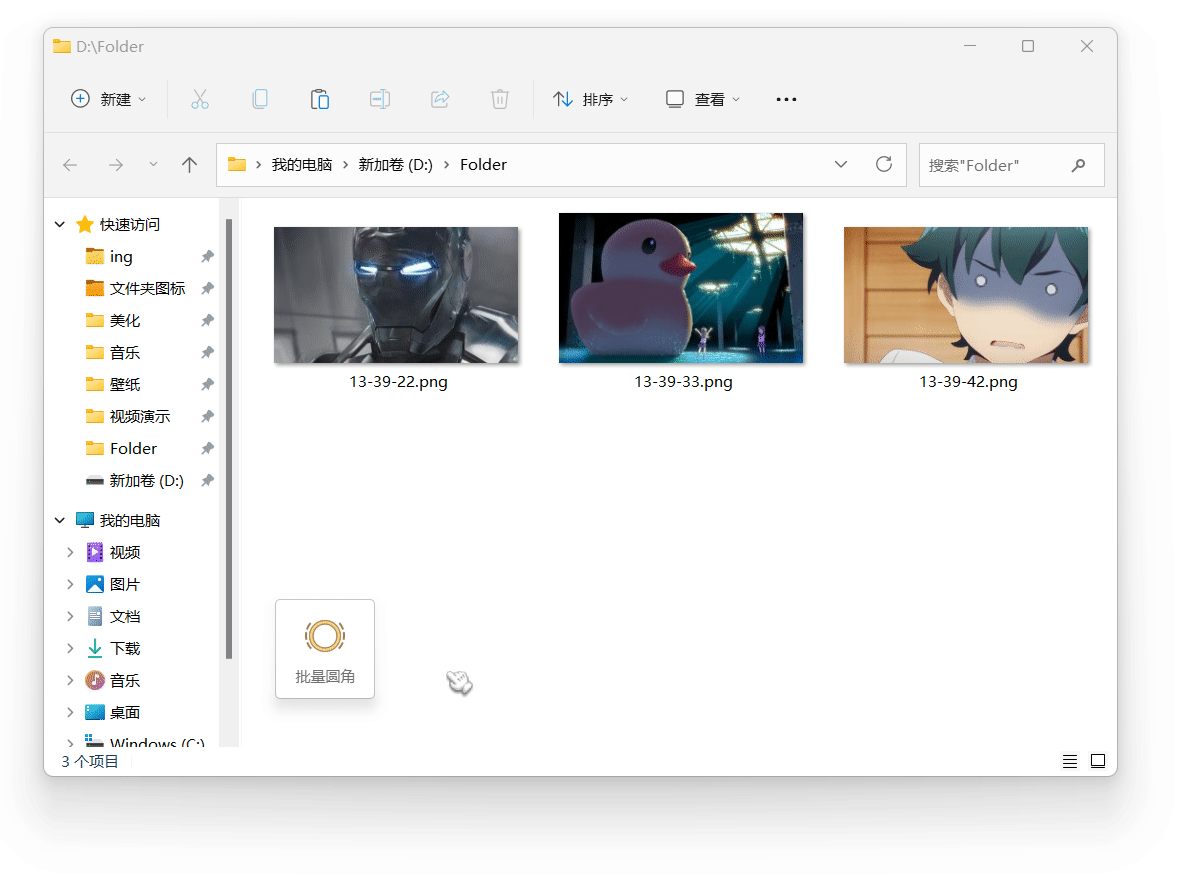Click the sidebar vertical scrollbar
This screenshot has width=1180, height=879.
(229, 439)
